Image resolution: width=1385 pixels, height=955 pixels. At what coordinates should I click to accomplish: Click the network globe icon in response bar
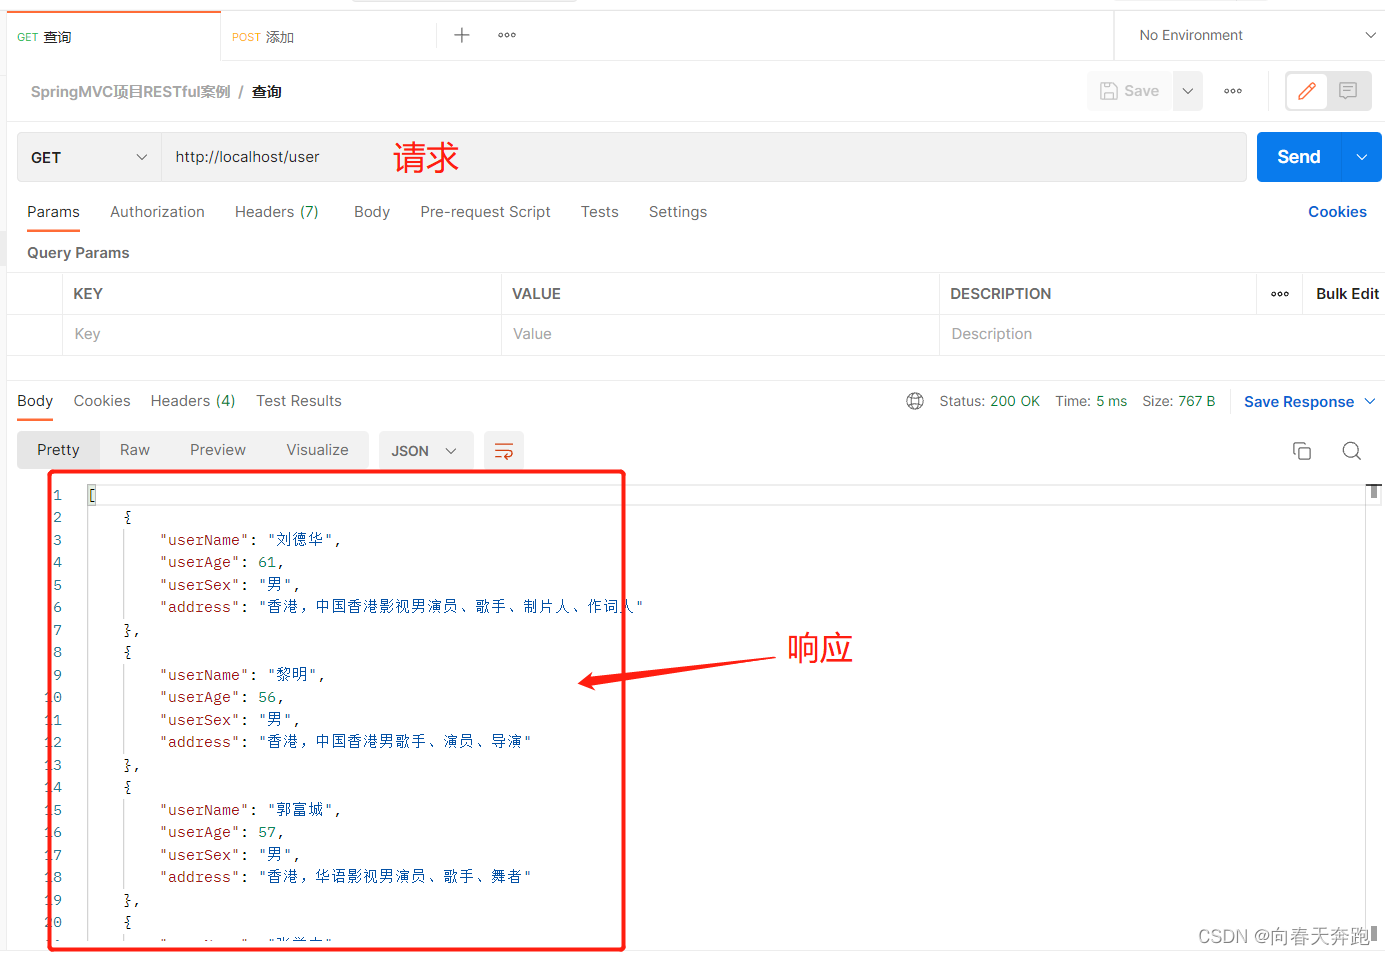[x=915, y=401]
